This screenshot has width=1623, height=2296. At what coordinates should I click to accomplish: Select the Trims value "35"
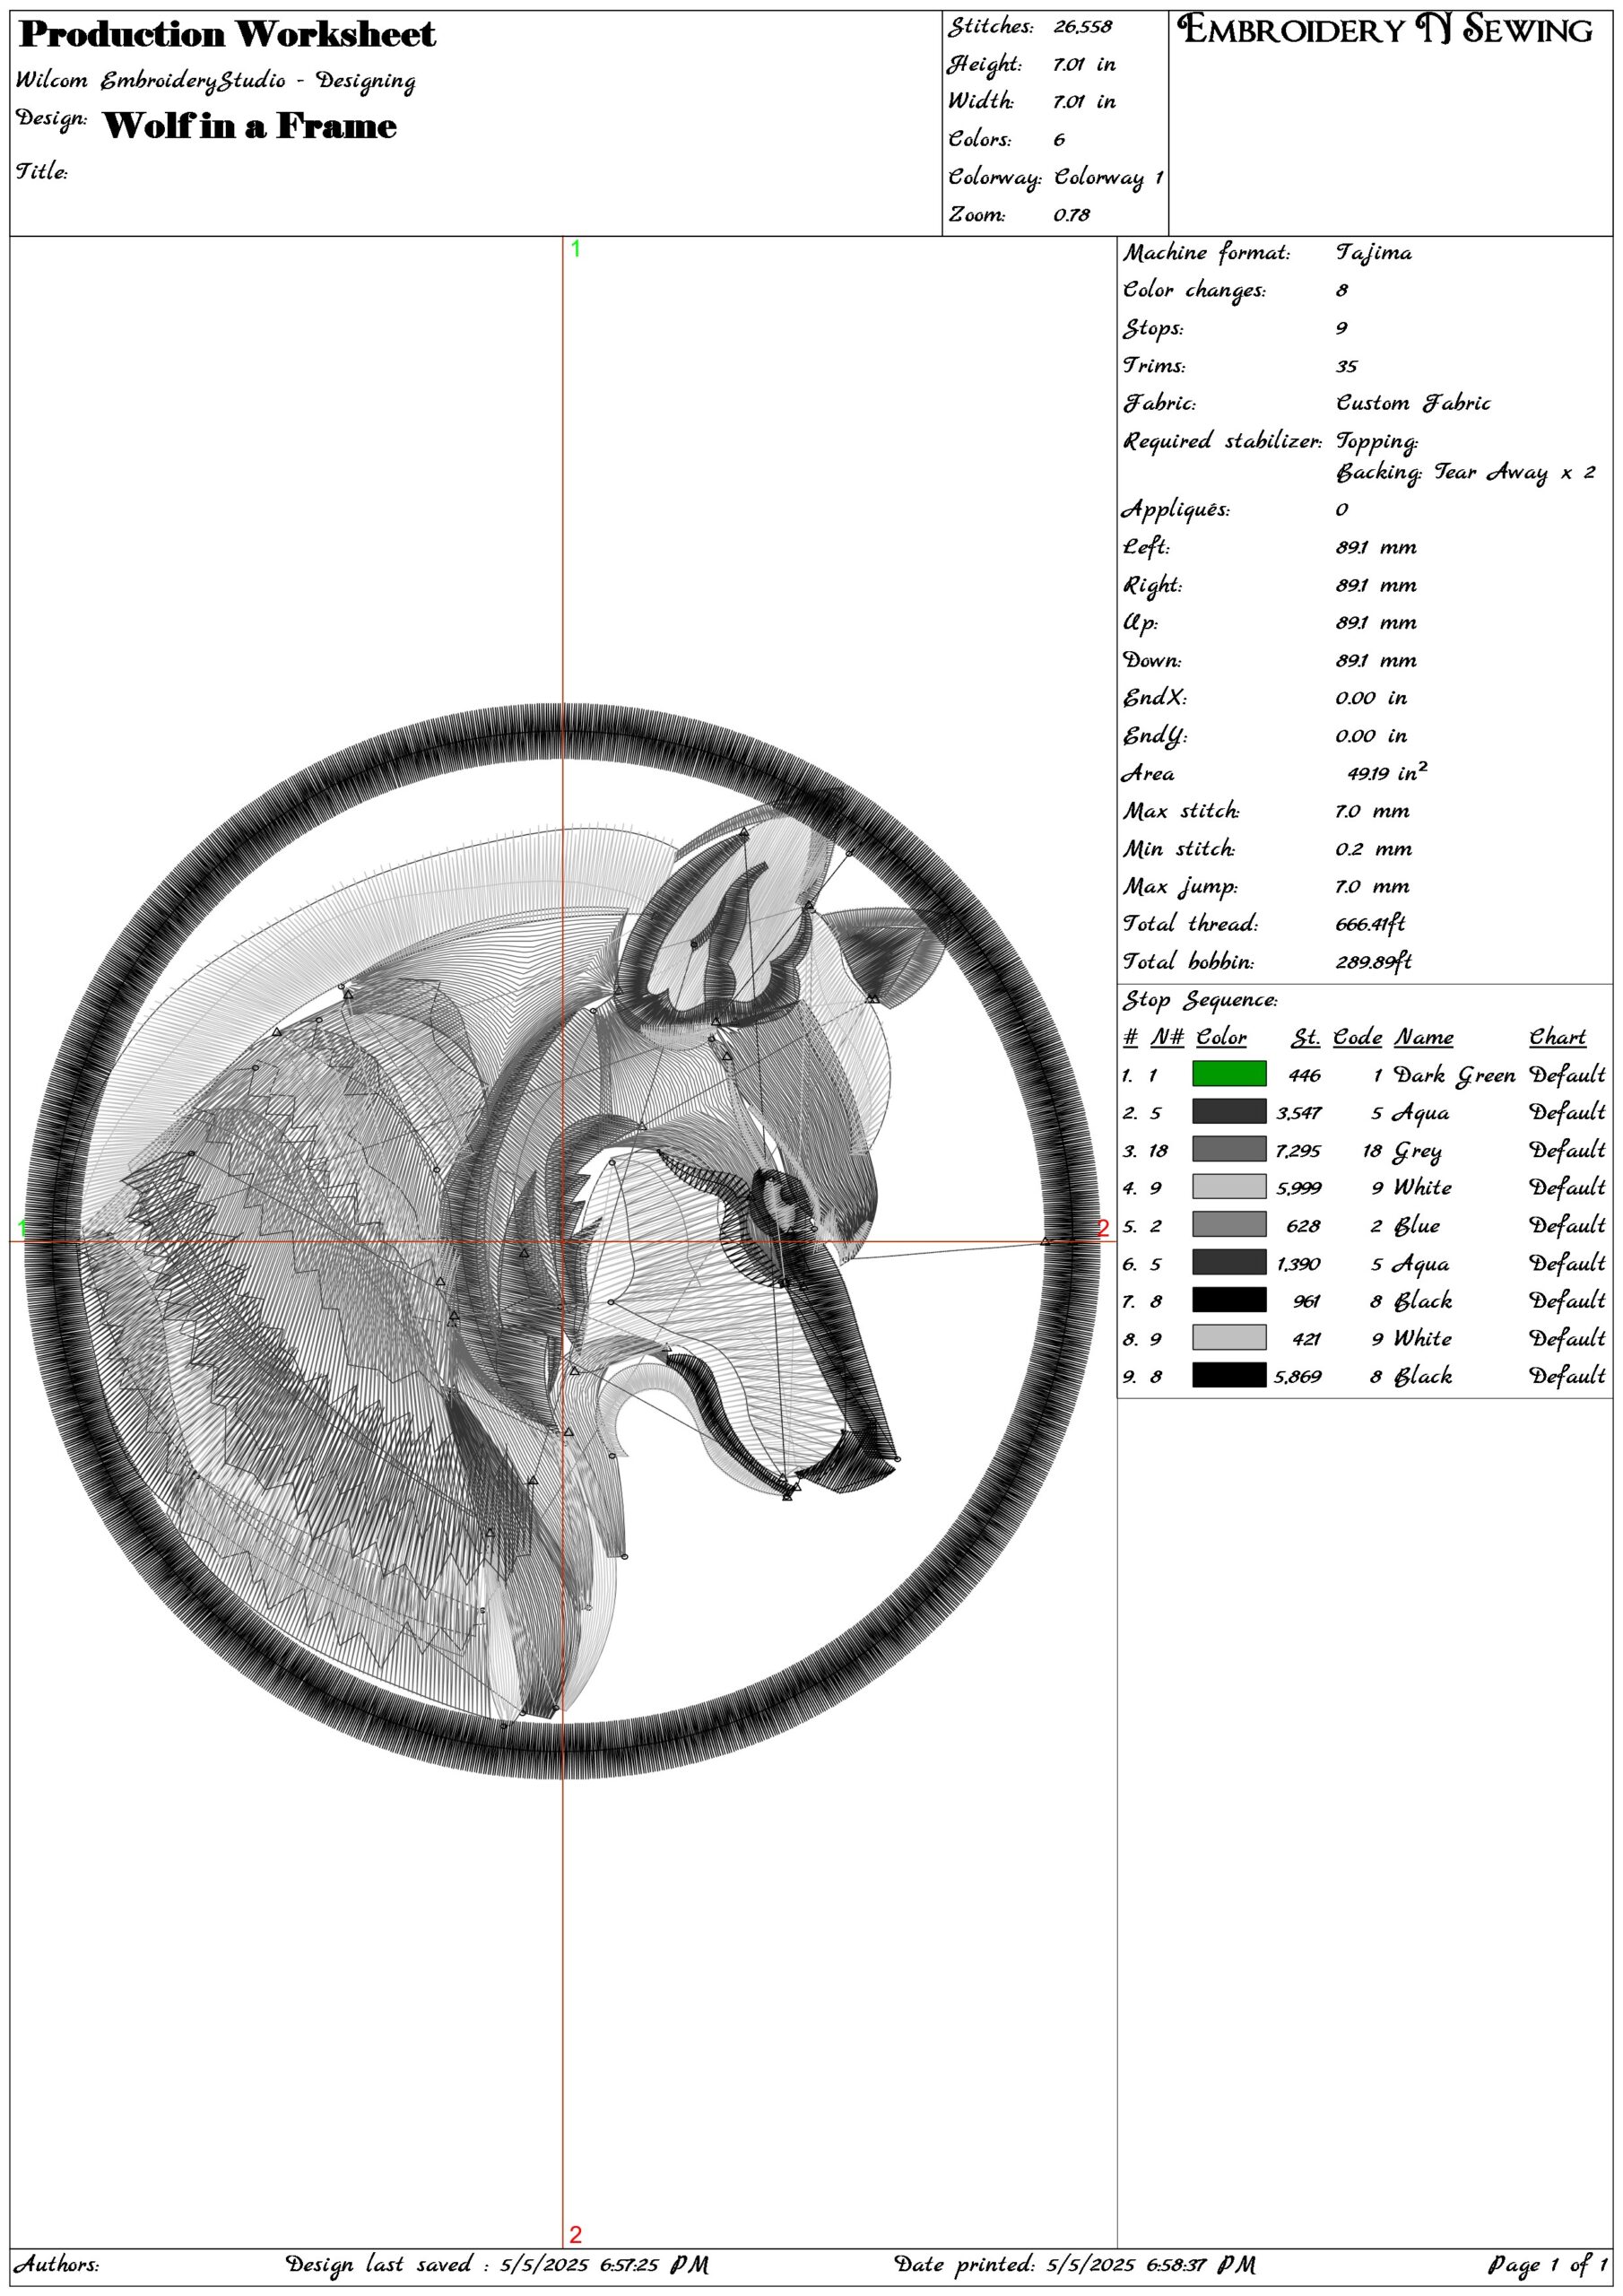pyautogui.click(x=1346, y=366)
